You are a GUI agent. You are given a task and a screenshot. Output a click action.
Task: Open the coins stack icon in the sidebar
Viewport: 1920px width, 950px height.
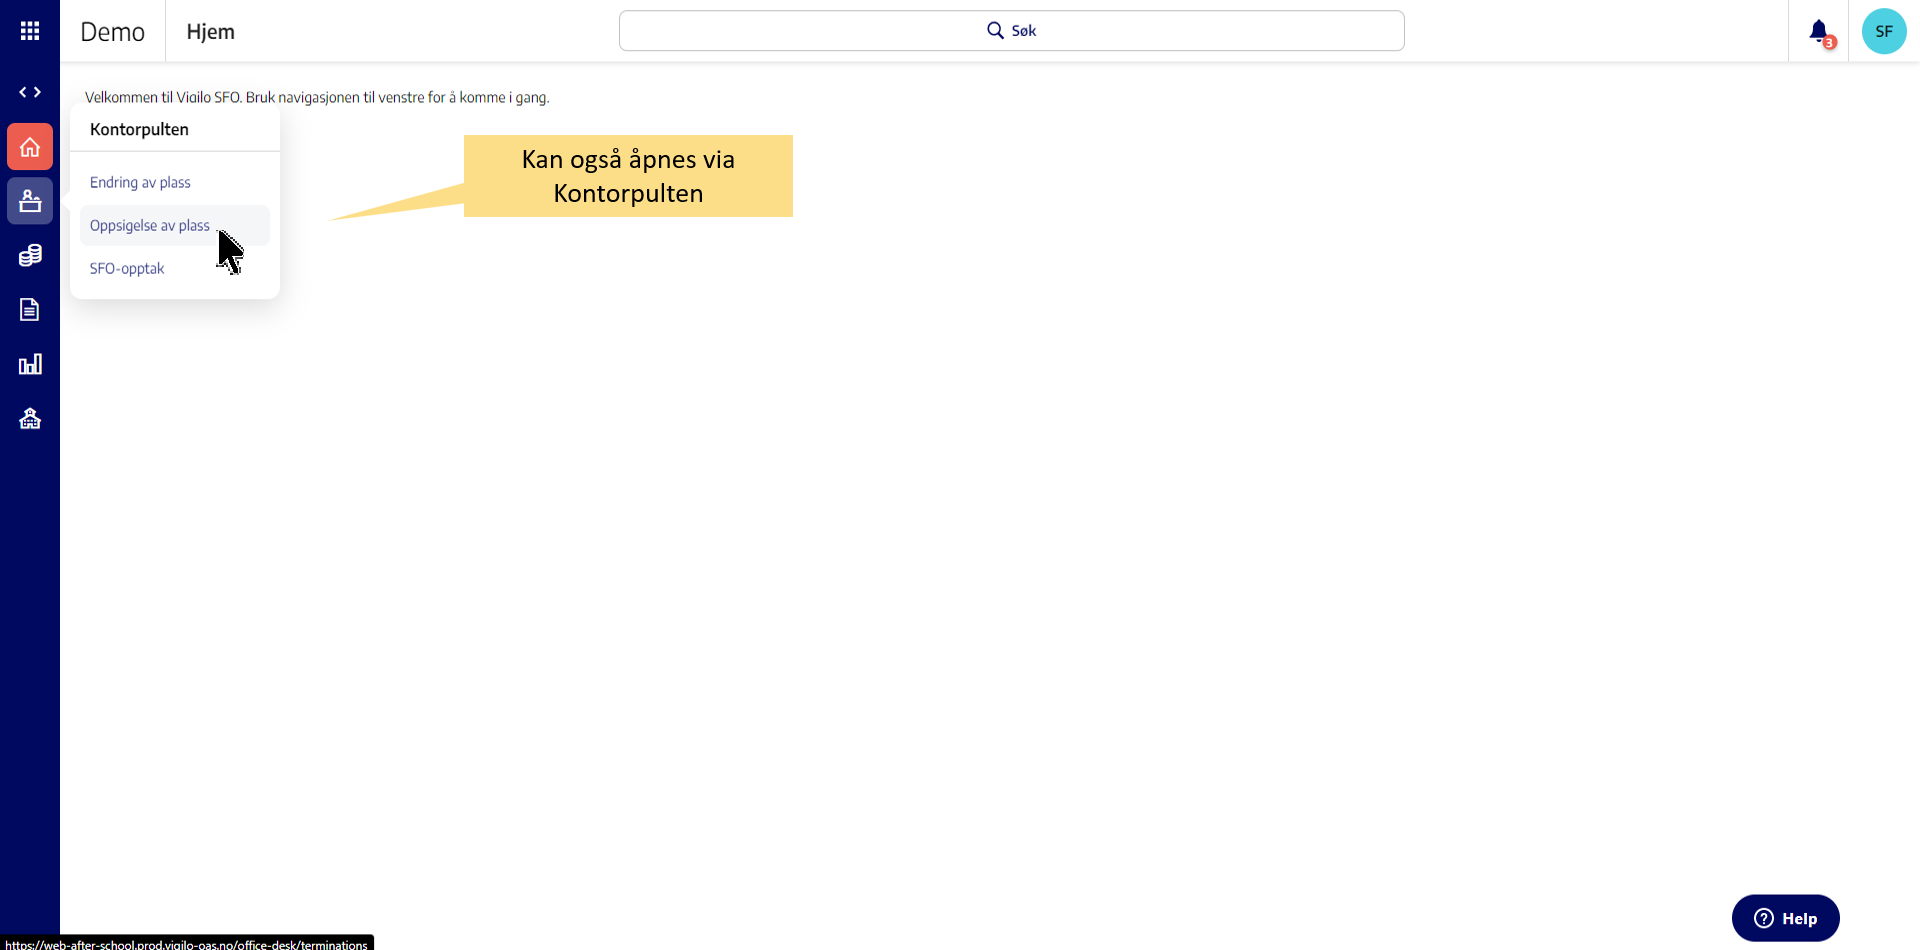pos(30,256)
